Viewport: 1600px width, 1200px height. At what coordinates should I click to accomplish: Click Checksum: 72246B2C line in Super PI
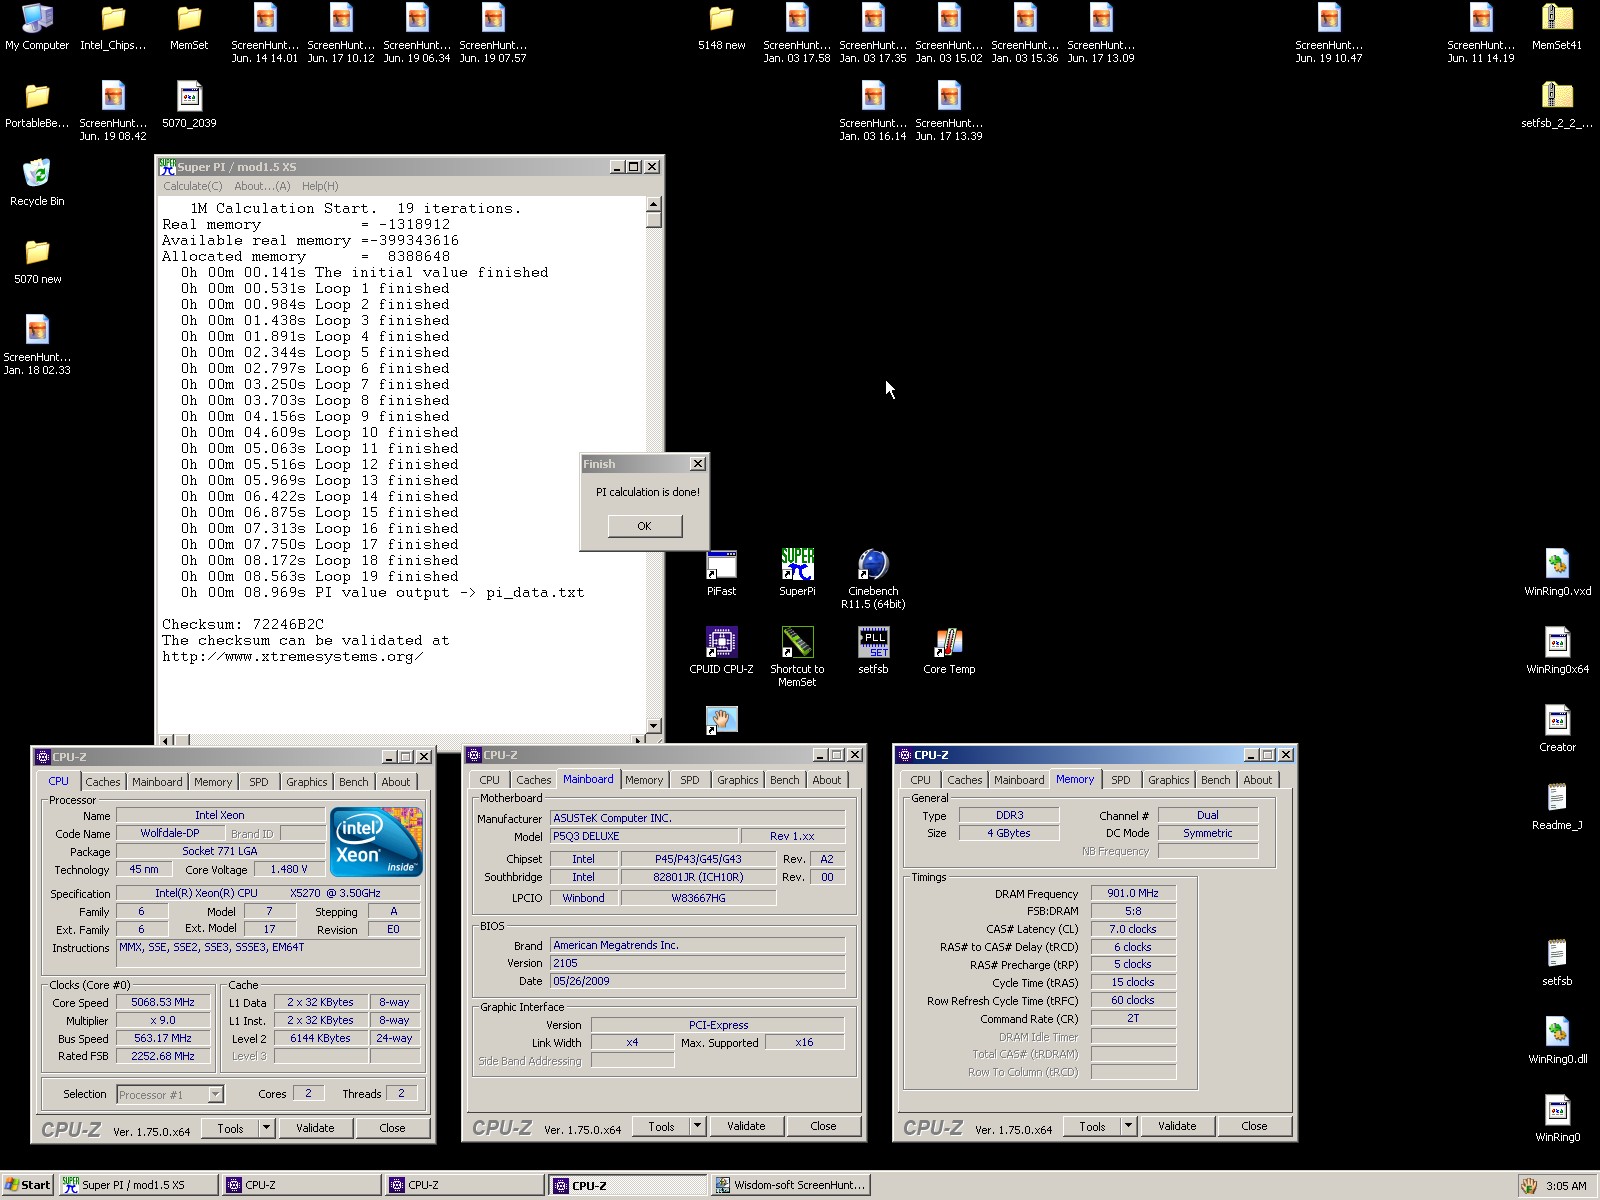243,625
